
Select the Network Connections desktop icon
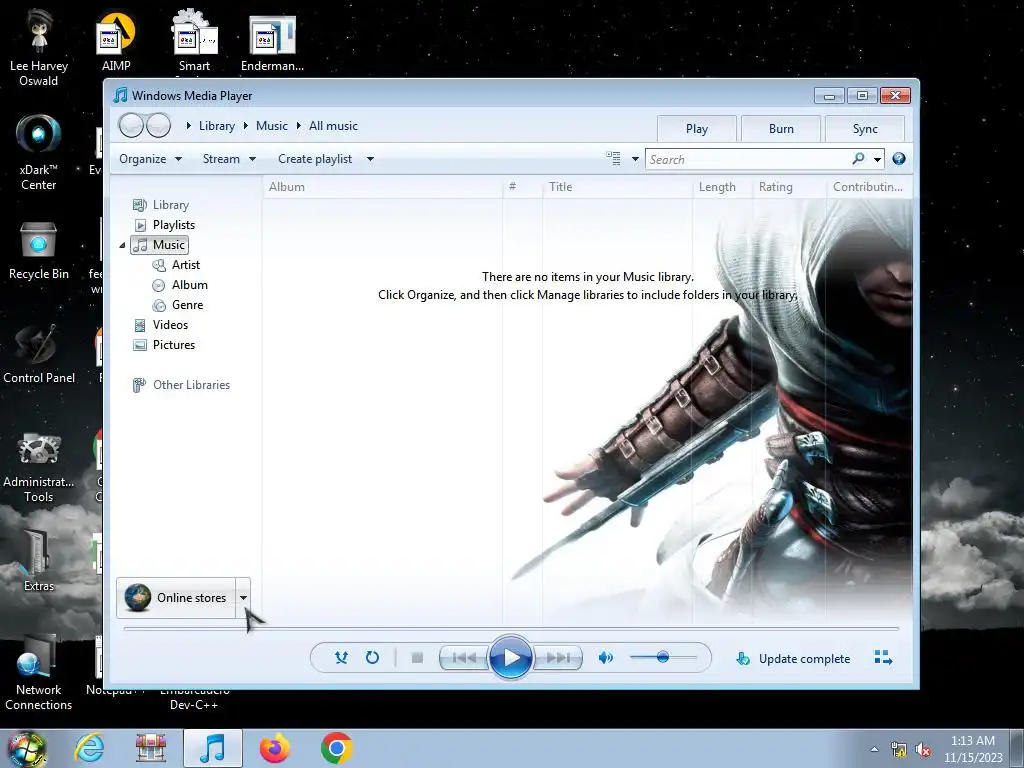coord(39,673)
